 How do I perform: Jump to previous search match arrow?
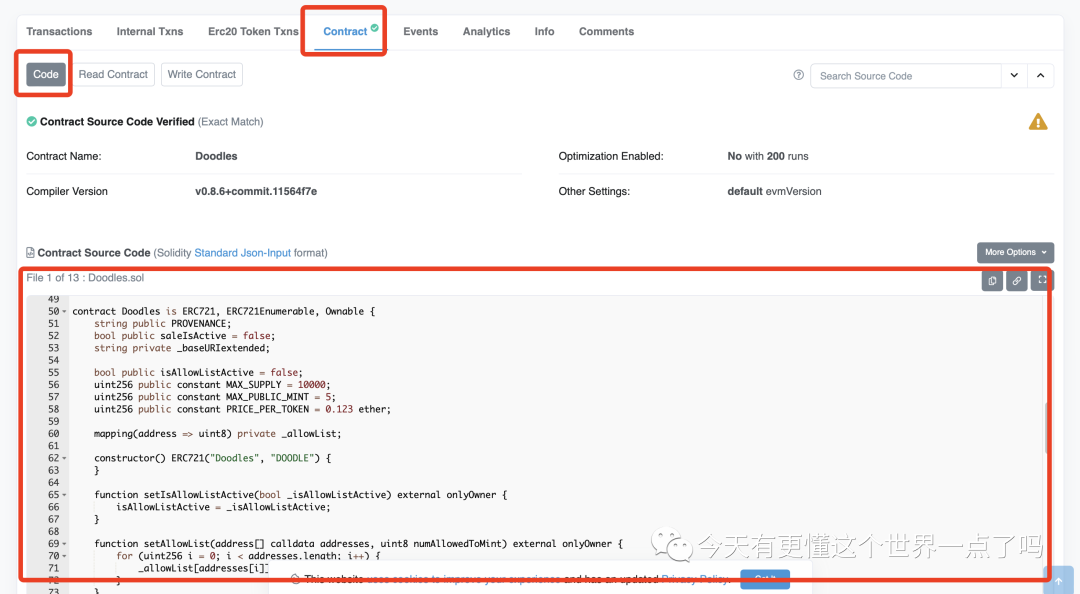point(1041,76)
